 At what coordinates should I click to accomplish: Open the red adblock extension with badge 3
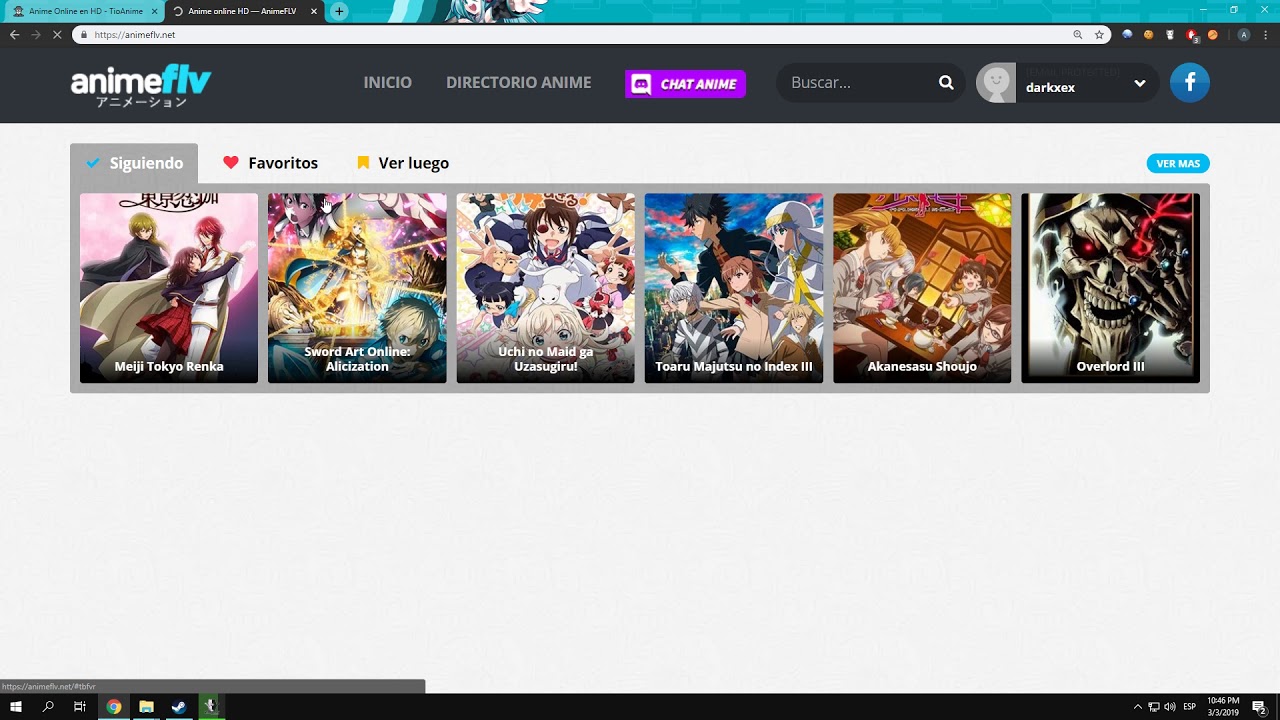(1192, 35)
